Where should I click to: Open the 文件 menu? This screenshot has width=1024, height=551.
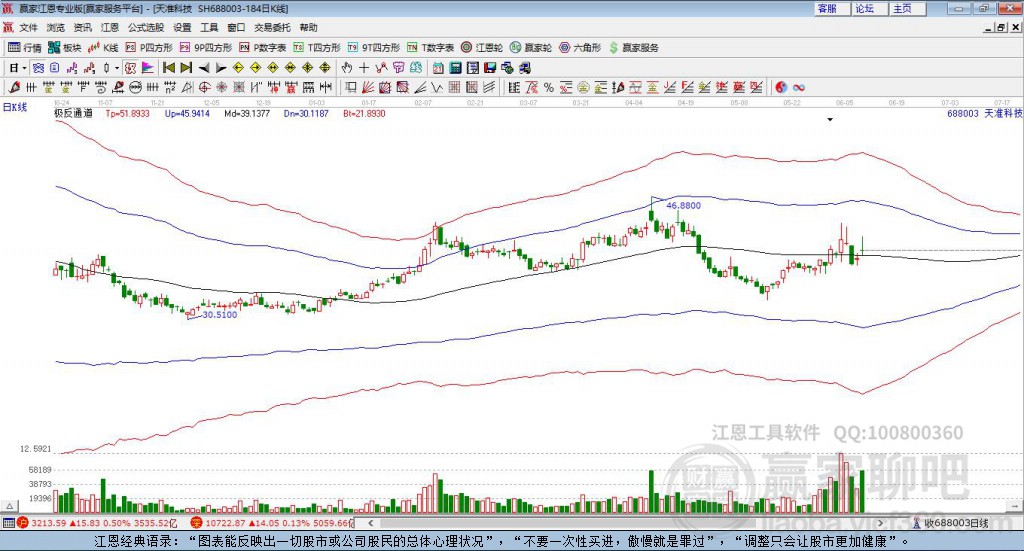pos(28,27)
